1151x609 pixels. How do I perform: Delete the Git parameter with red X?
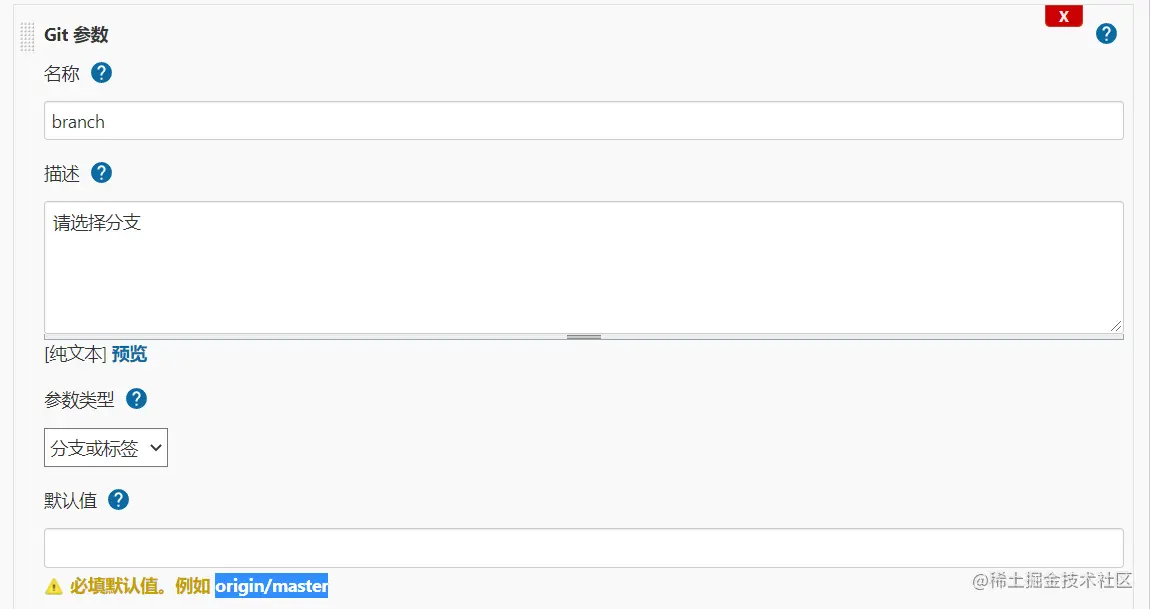point(1063,16)
